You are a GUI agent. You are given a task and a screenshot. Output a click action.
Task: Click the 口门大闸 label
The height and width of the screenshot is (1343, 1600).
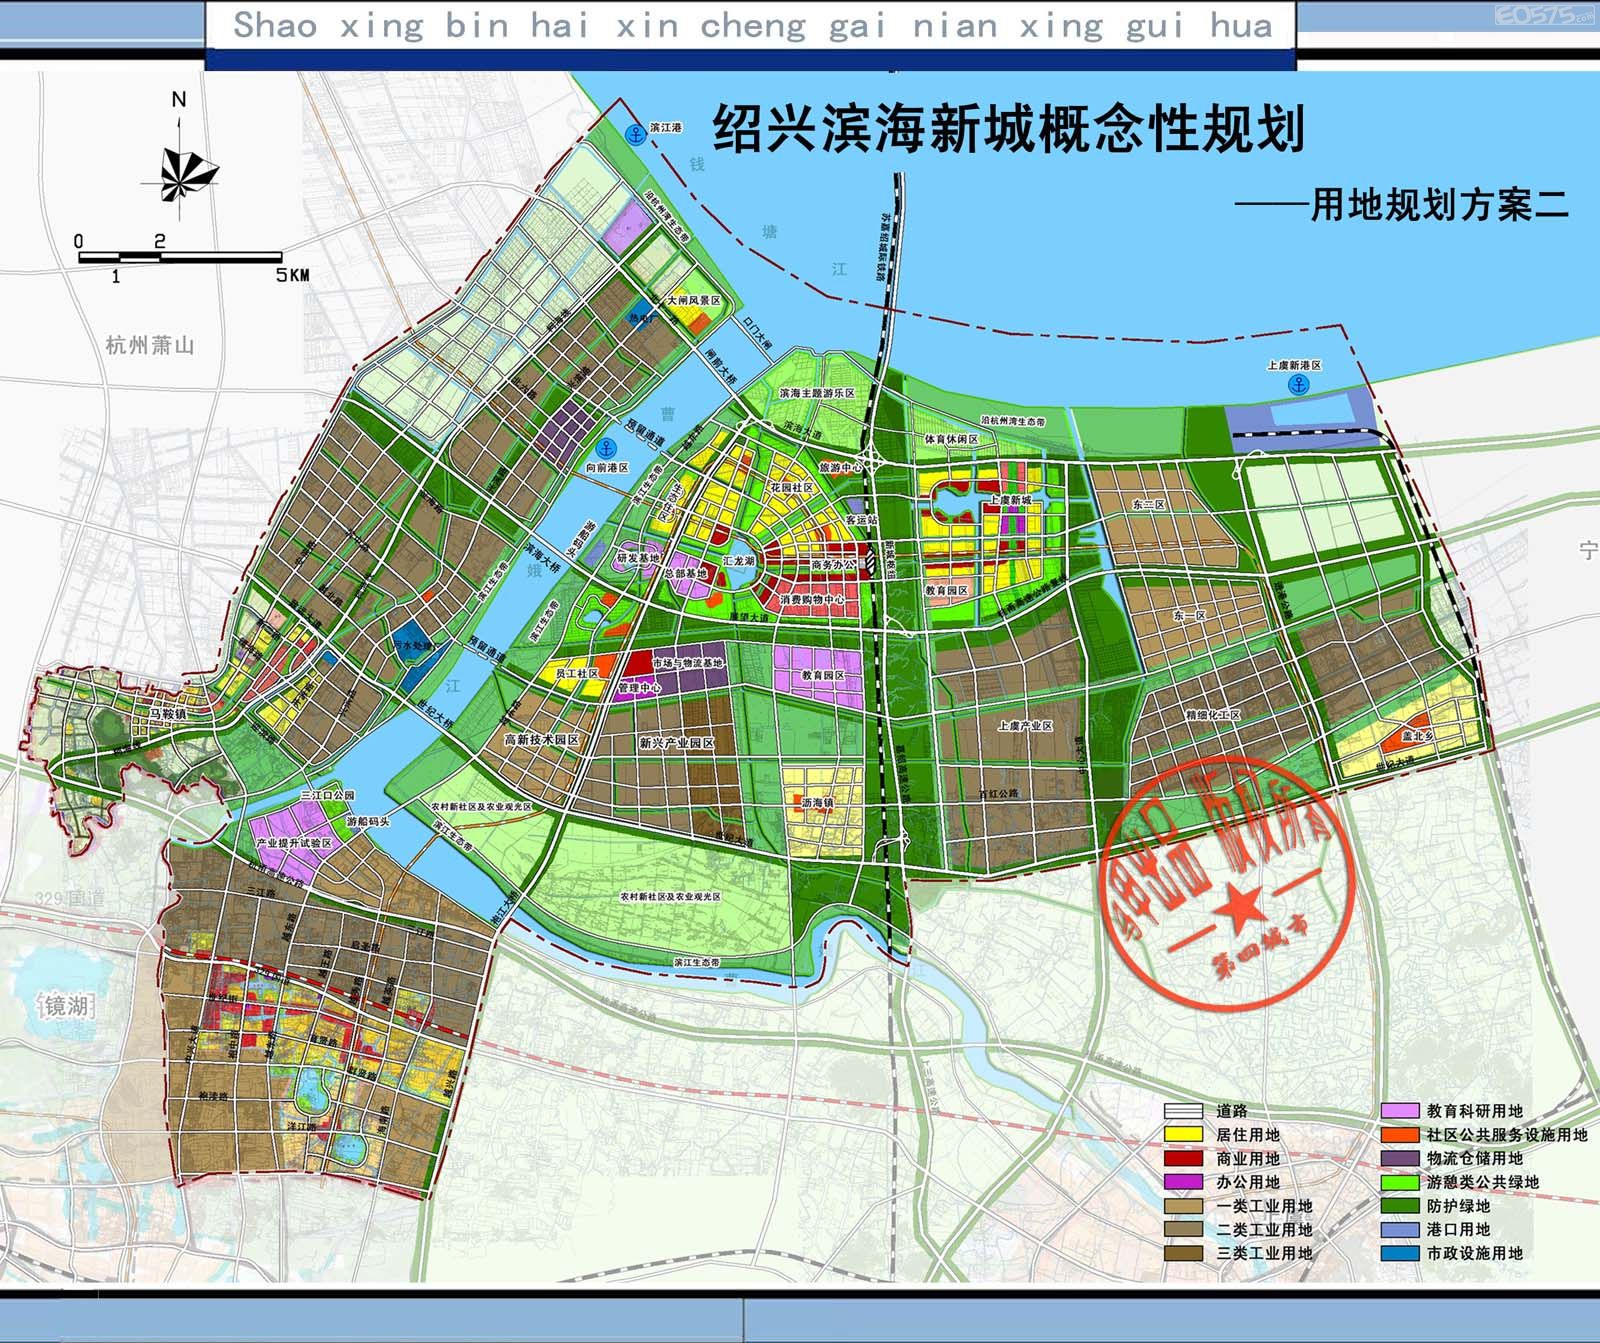pyautogui.click(x=758, y=334)
